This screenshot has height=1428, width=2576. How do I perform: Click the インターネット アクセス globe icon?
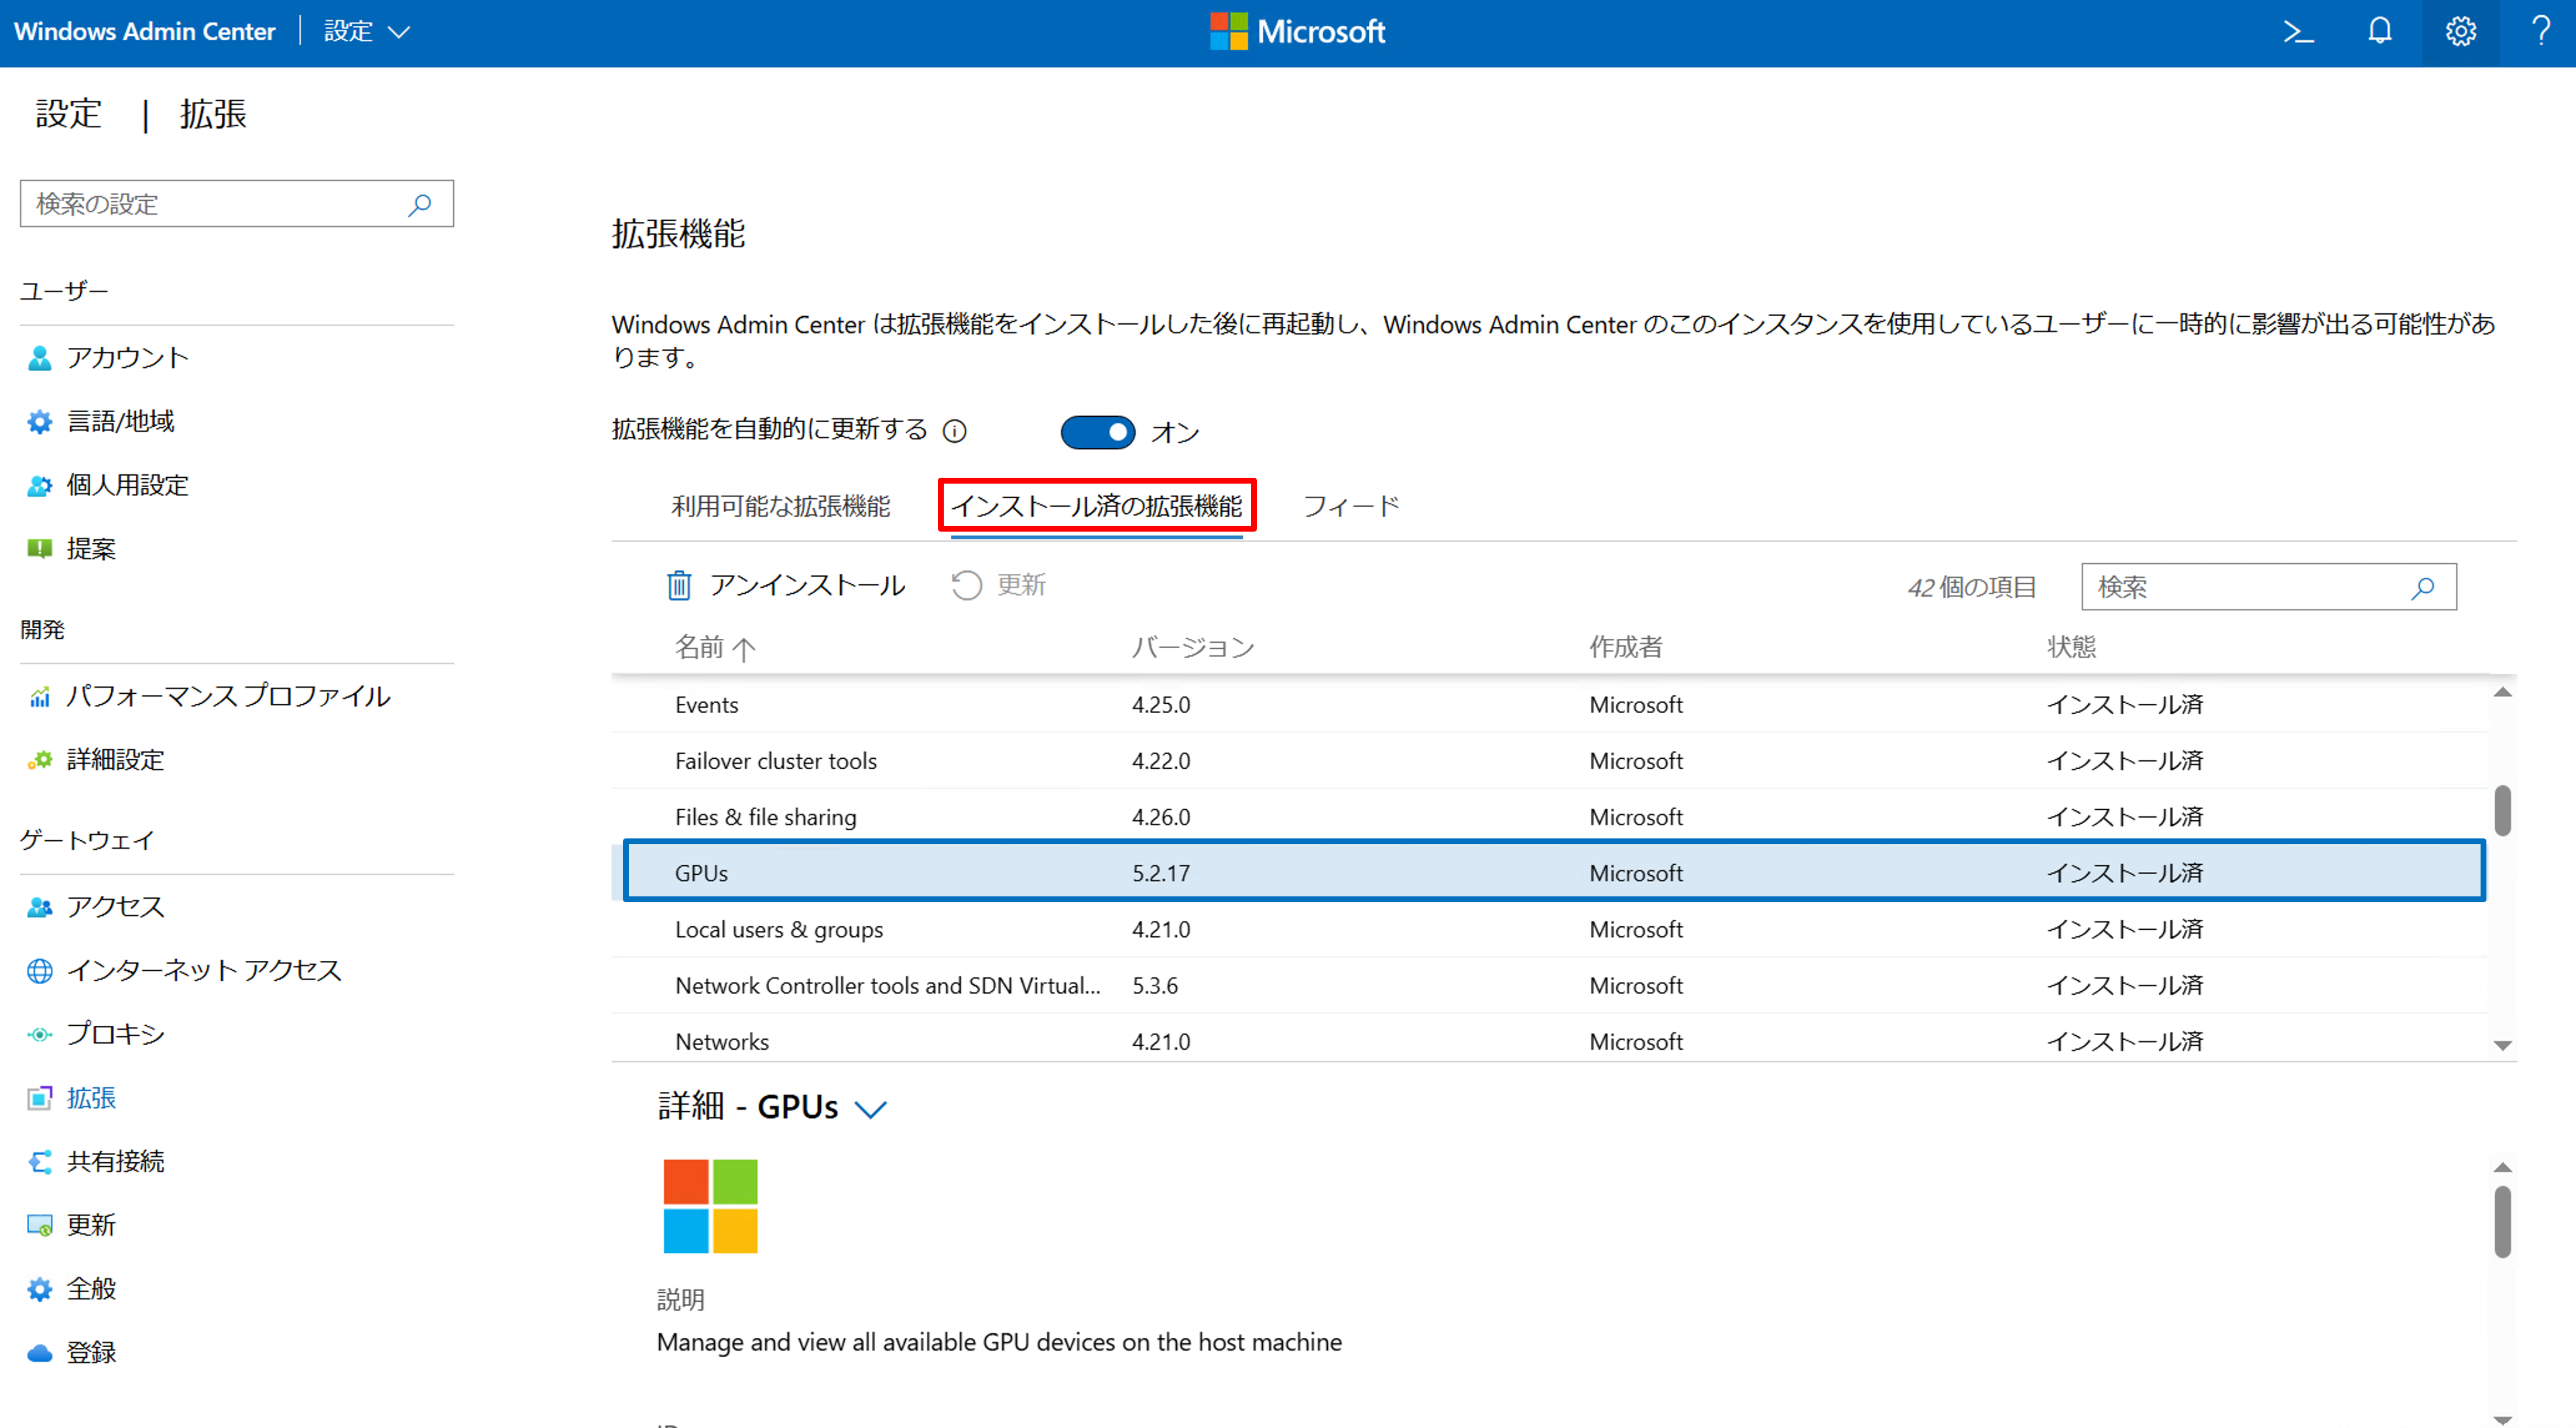pyautogui.click(x=39, y=971)
